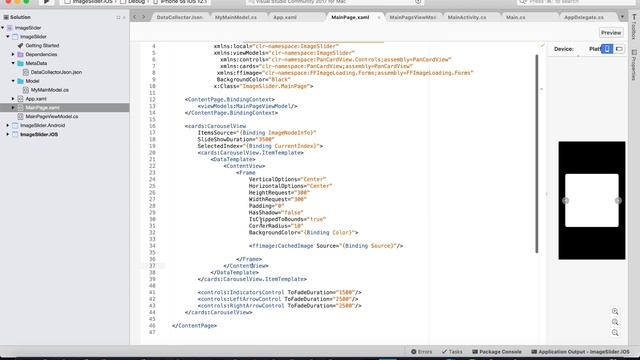Switch to the AppDelegate.cs tab
Image resolution: width=640 pixels, height=360 pixels.
584,17
